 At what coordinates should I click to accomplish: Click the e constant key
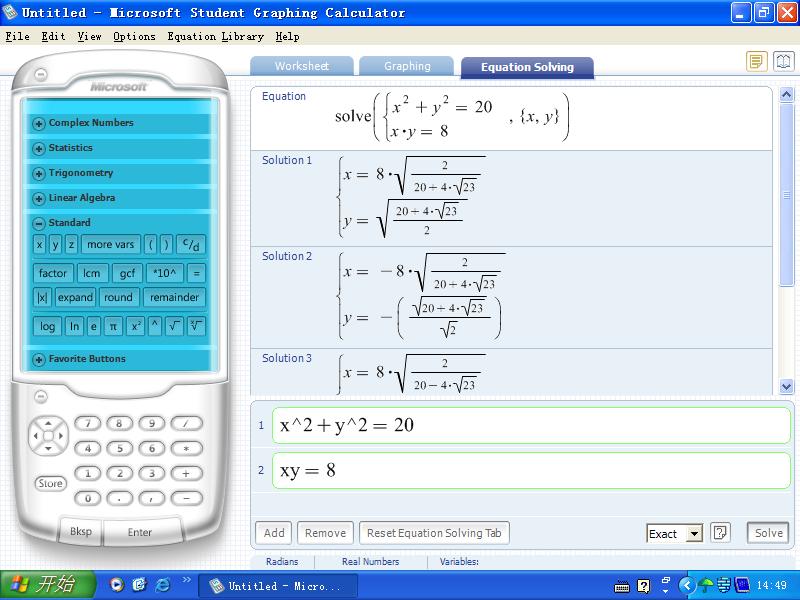(x=93, y=326)
